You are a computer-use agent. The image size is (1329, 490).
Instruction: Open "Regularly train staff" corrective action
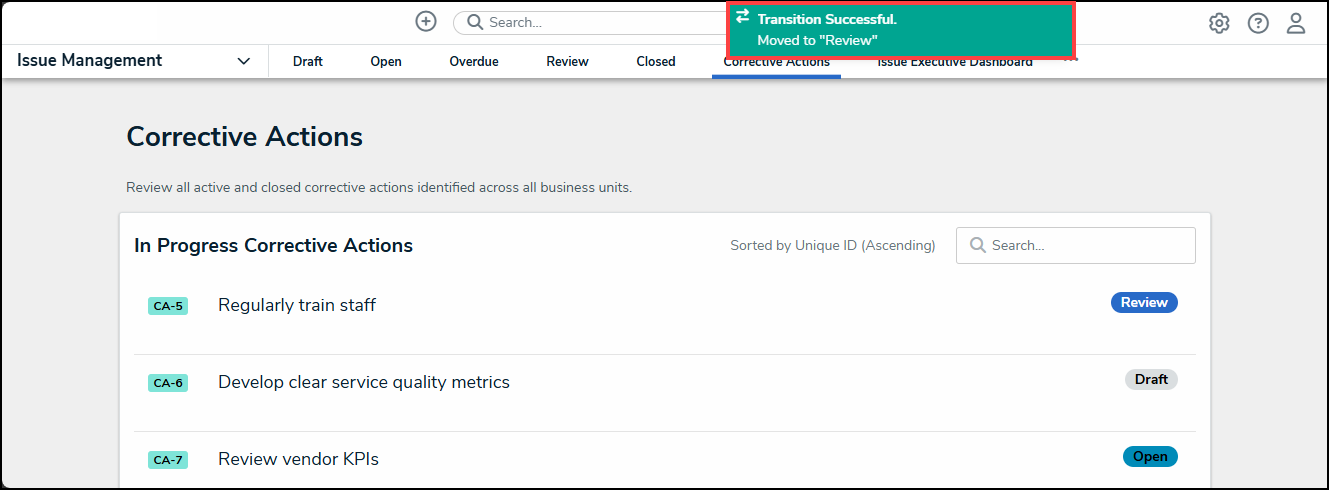click(297, 305)
